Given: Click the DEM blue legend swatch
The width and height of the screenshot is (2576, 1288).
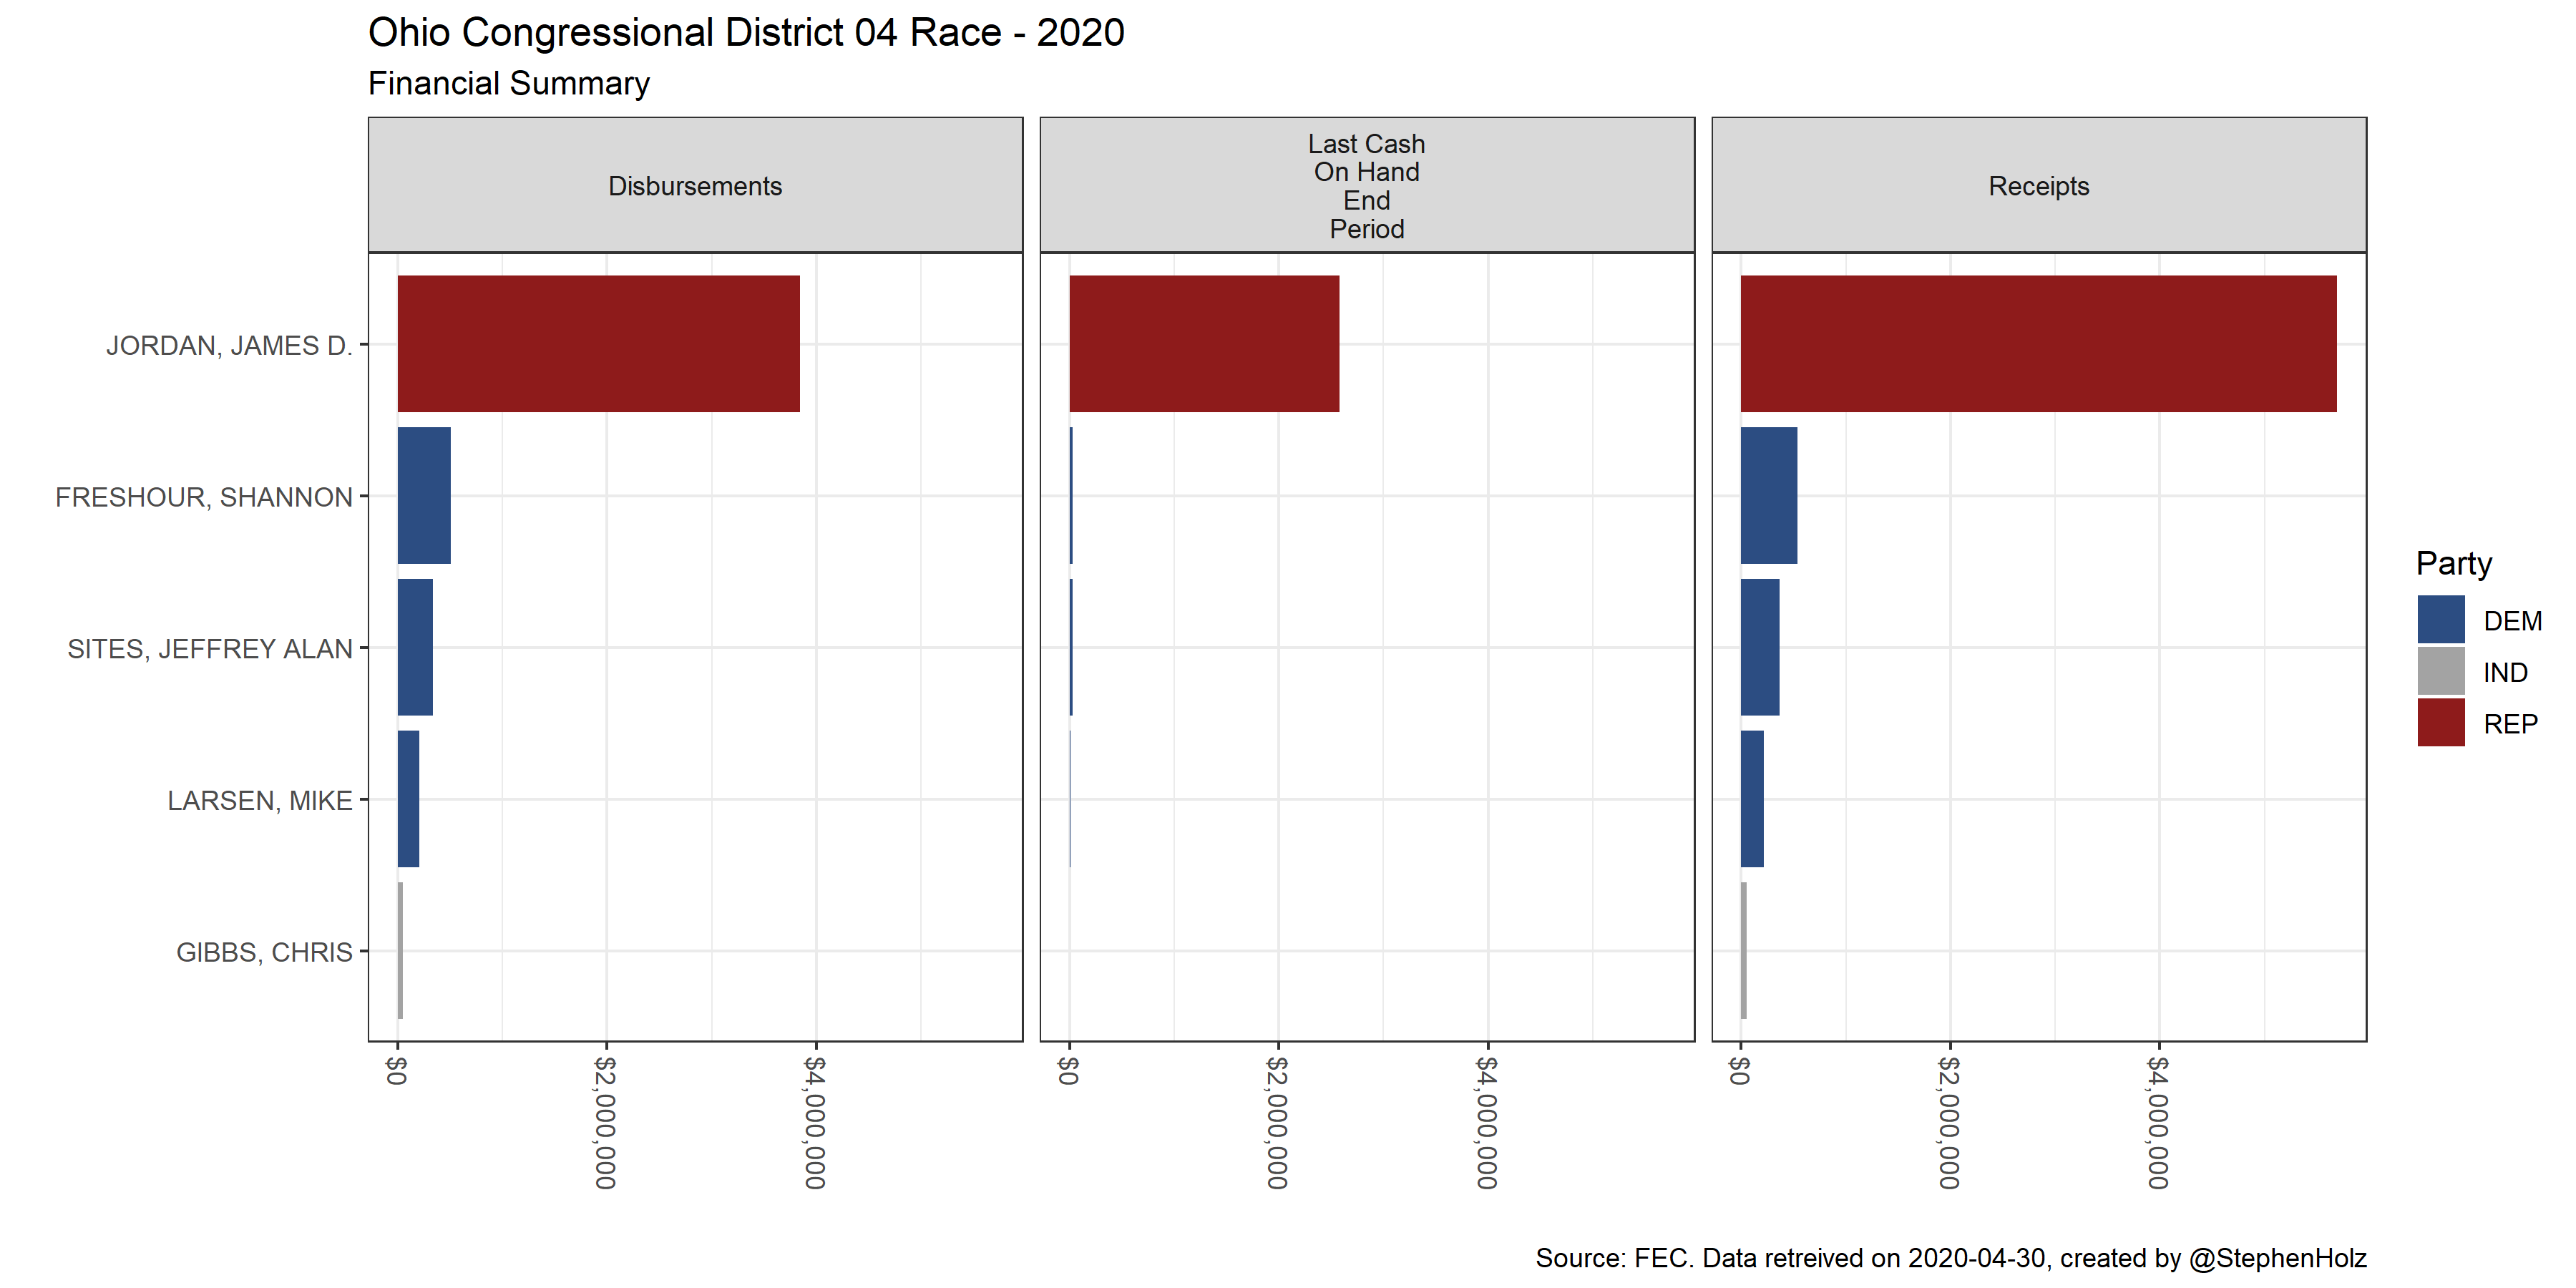Looking at the screenshot, I should (2440, 620).
